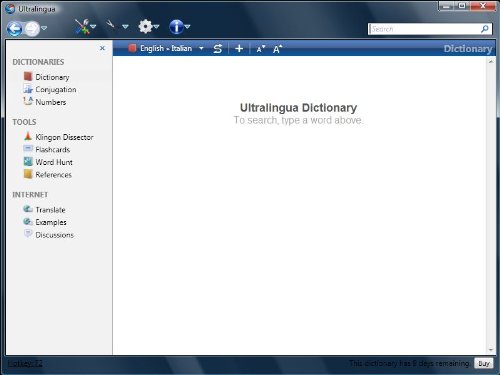Click the Examples globe icon
The width and height of the screenshot is (500, 375).
click(x=28, y=221)
